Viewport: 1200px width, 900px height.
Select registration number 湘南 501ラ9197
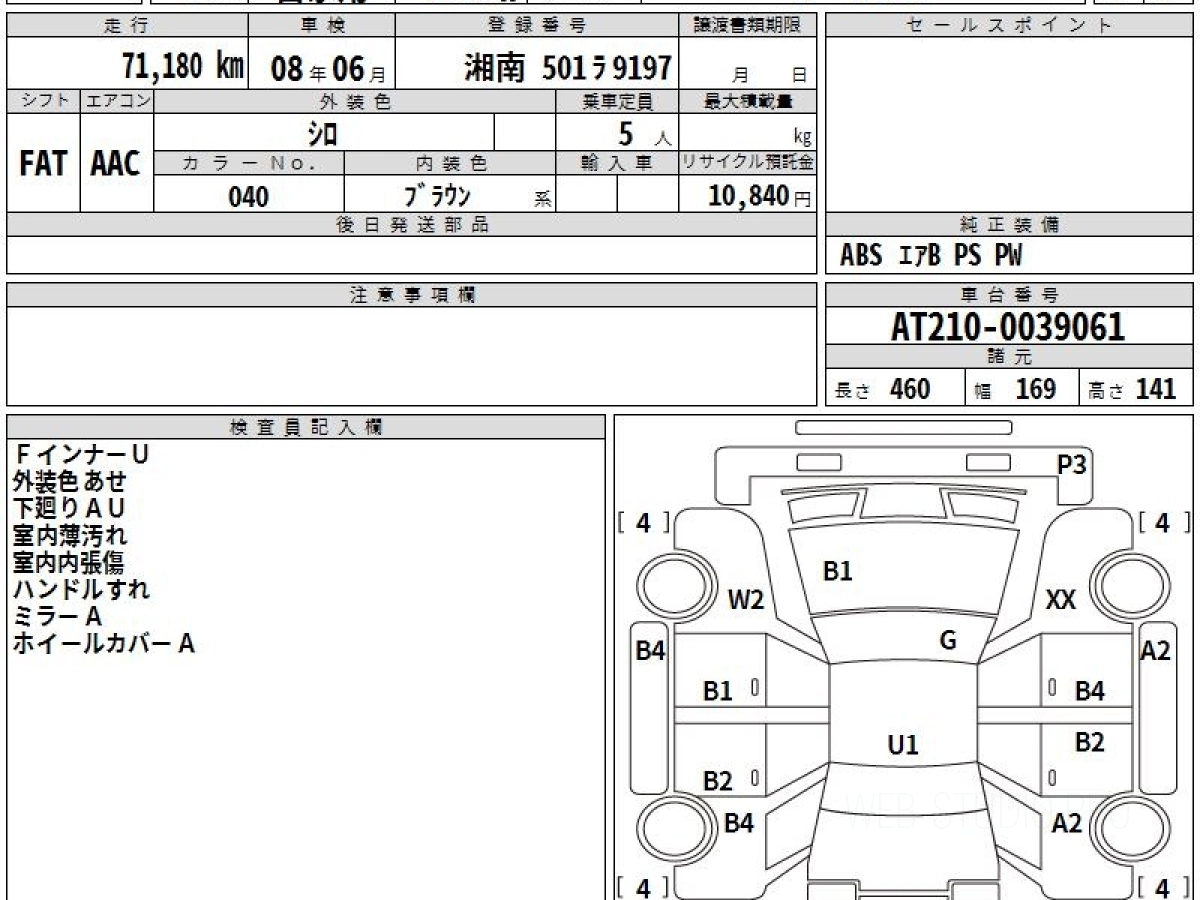[567, 67]
